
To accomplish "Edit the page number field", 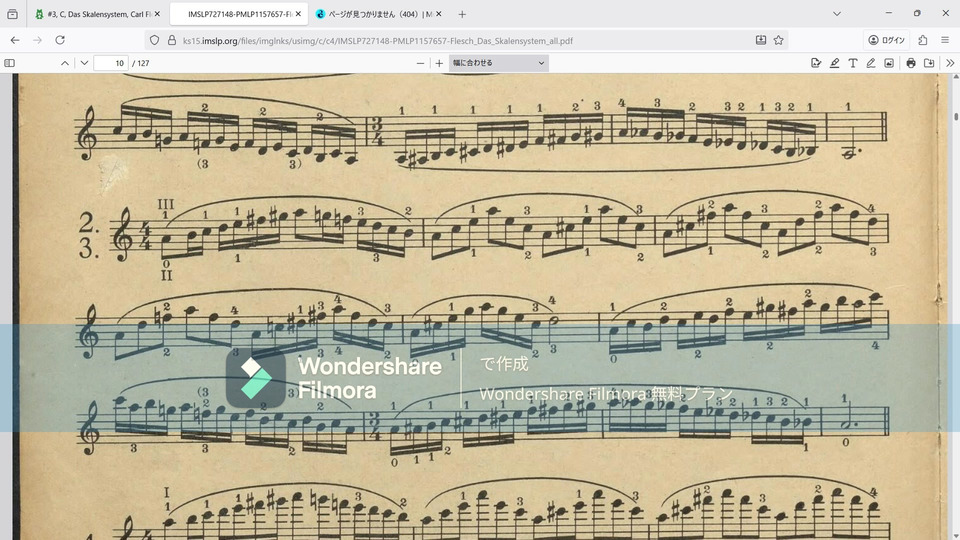I will pyautogui.click(x=111, y=63).
